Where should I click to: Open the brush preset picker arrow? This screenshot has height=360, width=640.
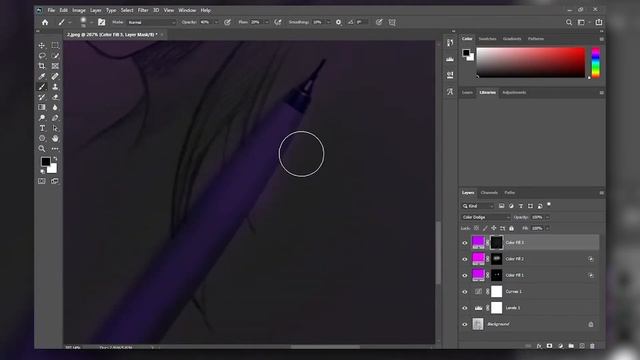click(x=91, y=22)
